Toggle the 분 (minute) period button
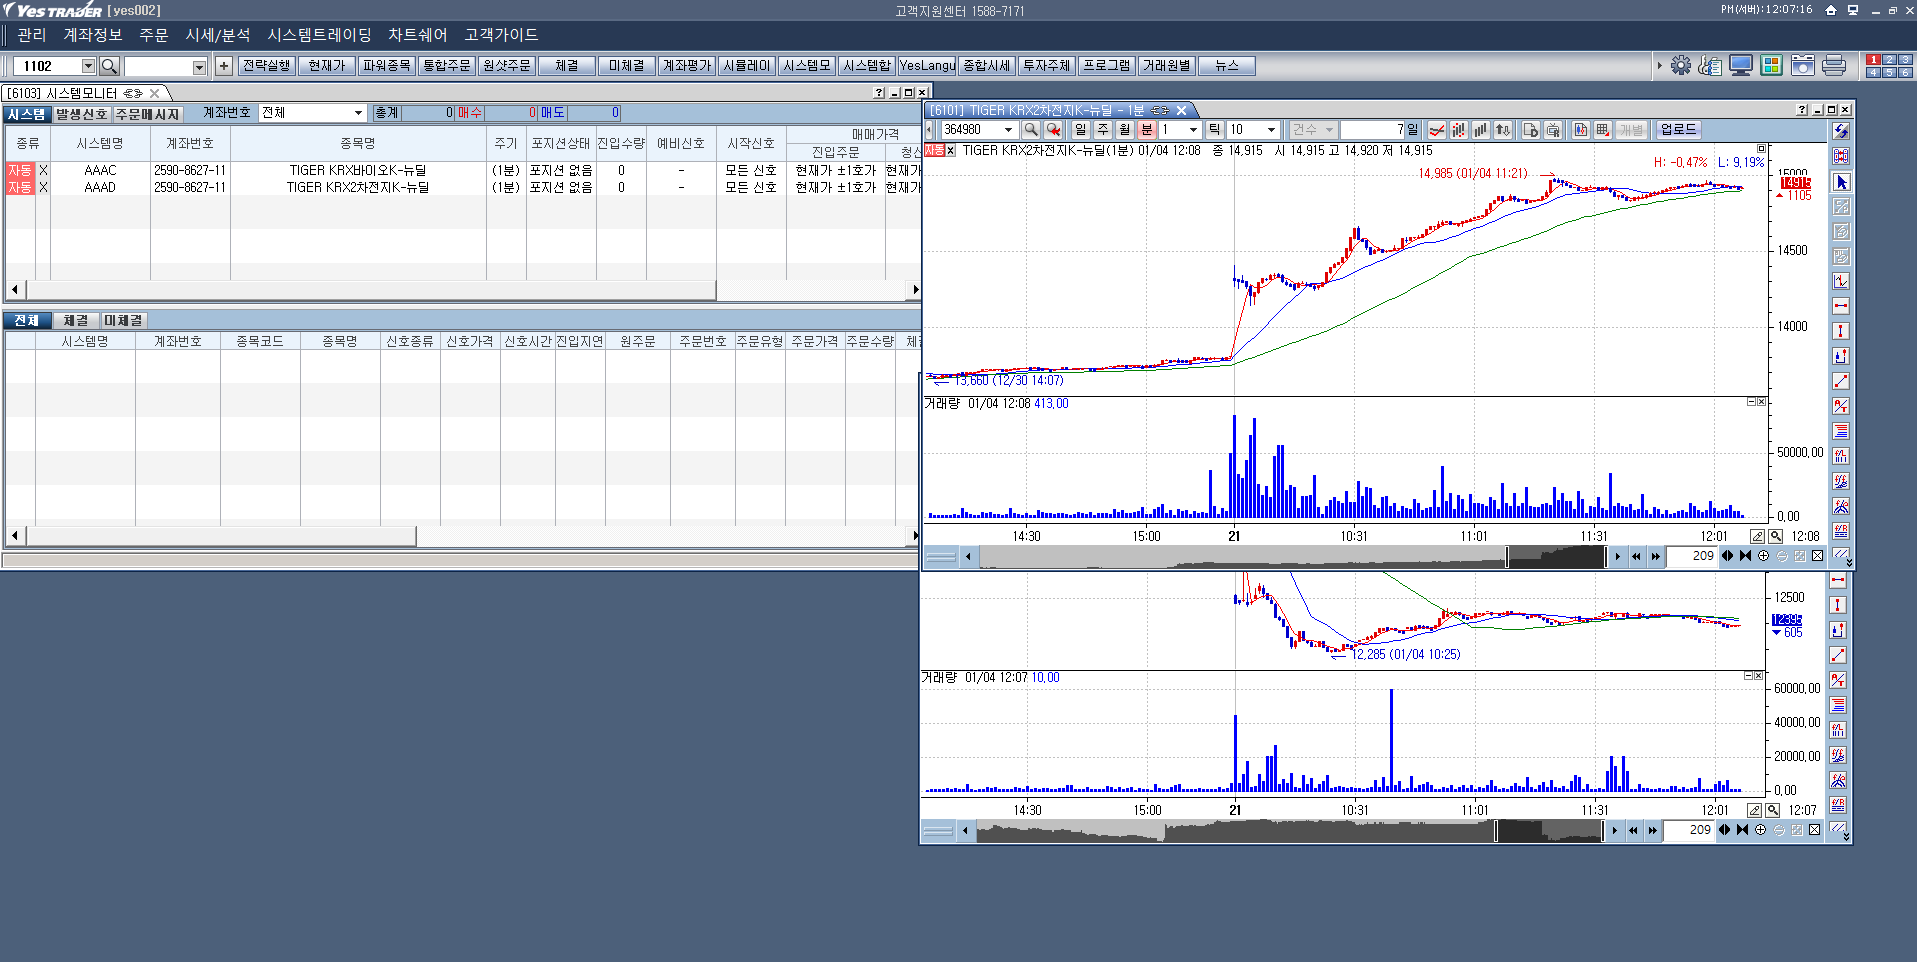Viewport: 1917px width, 962px height. (1147, 130)
